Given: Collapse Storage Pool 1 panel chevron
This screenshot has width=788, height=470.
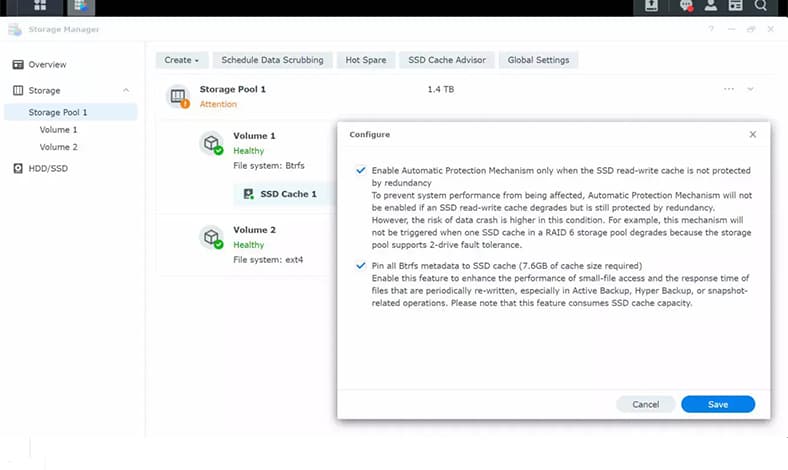Looking at the screenshot, I should click(x=750, y=89).
